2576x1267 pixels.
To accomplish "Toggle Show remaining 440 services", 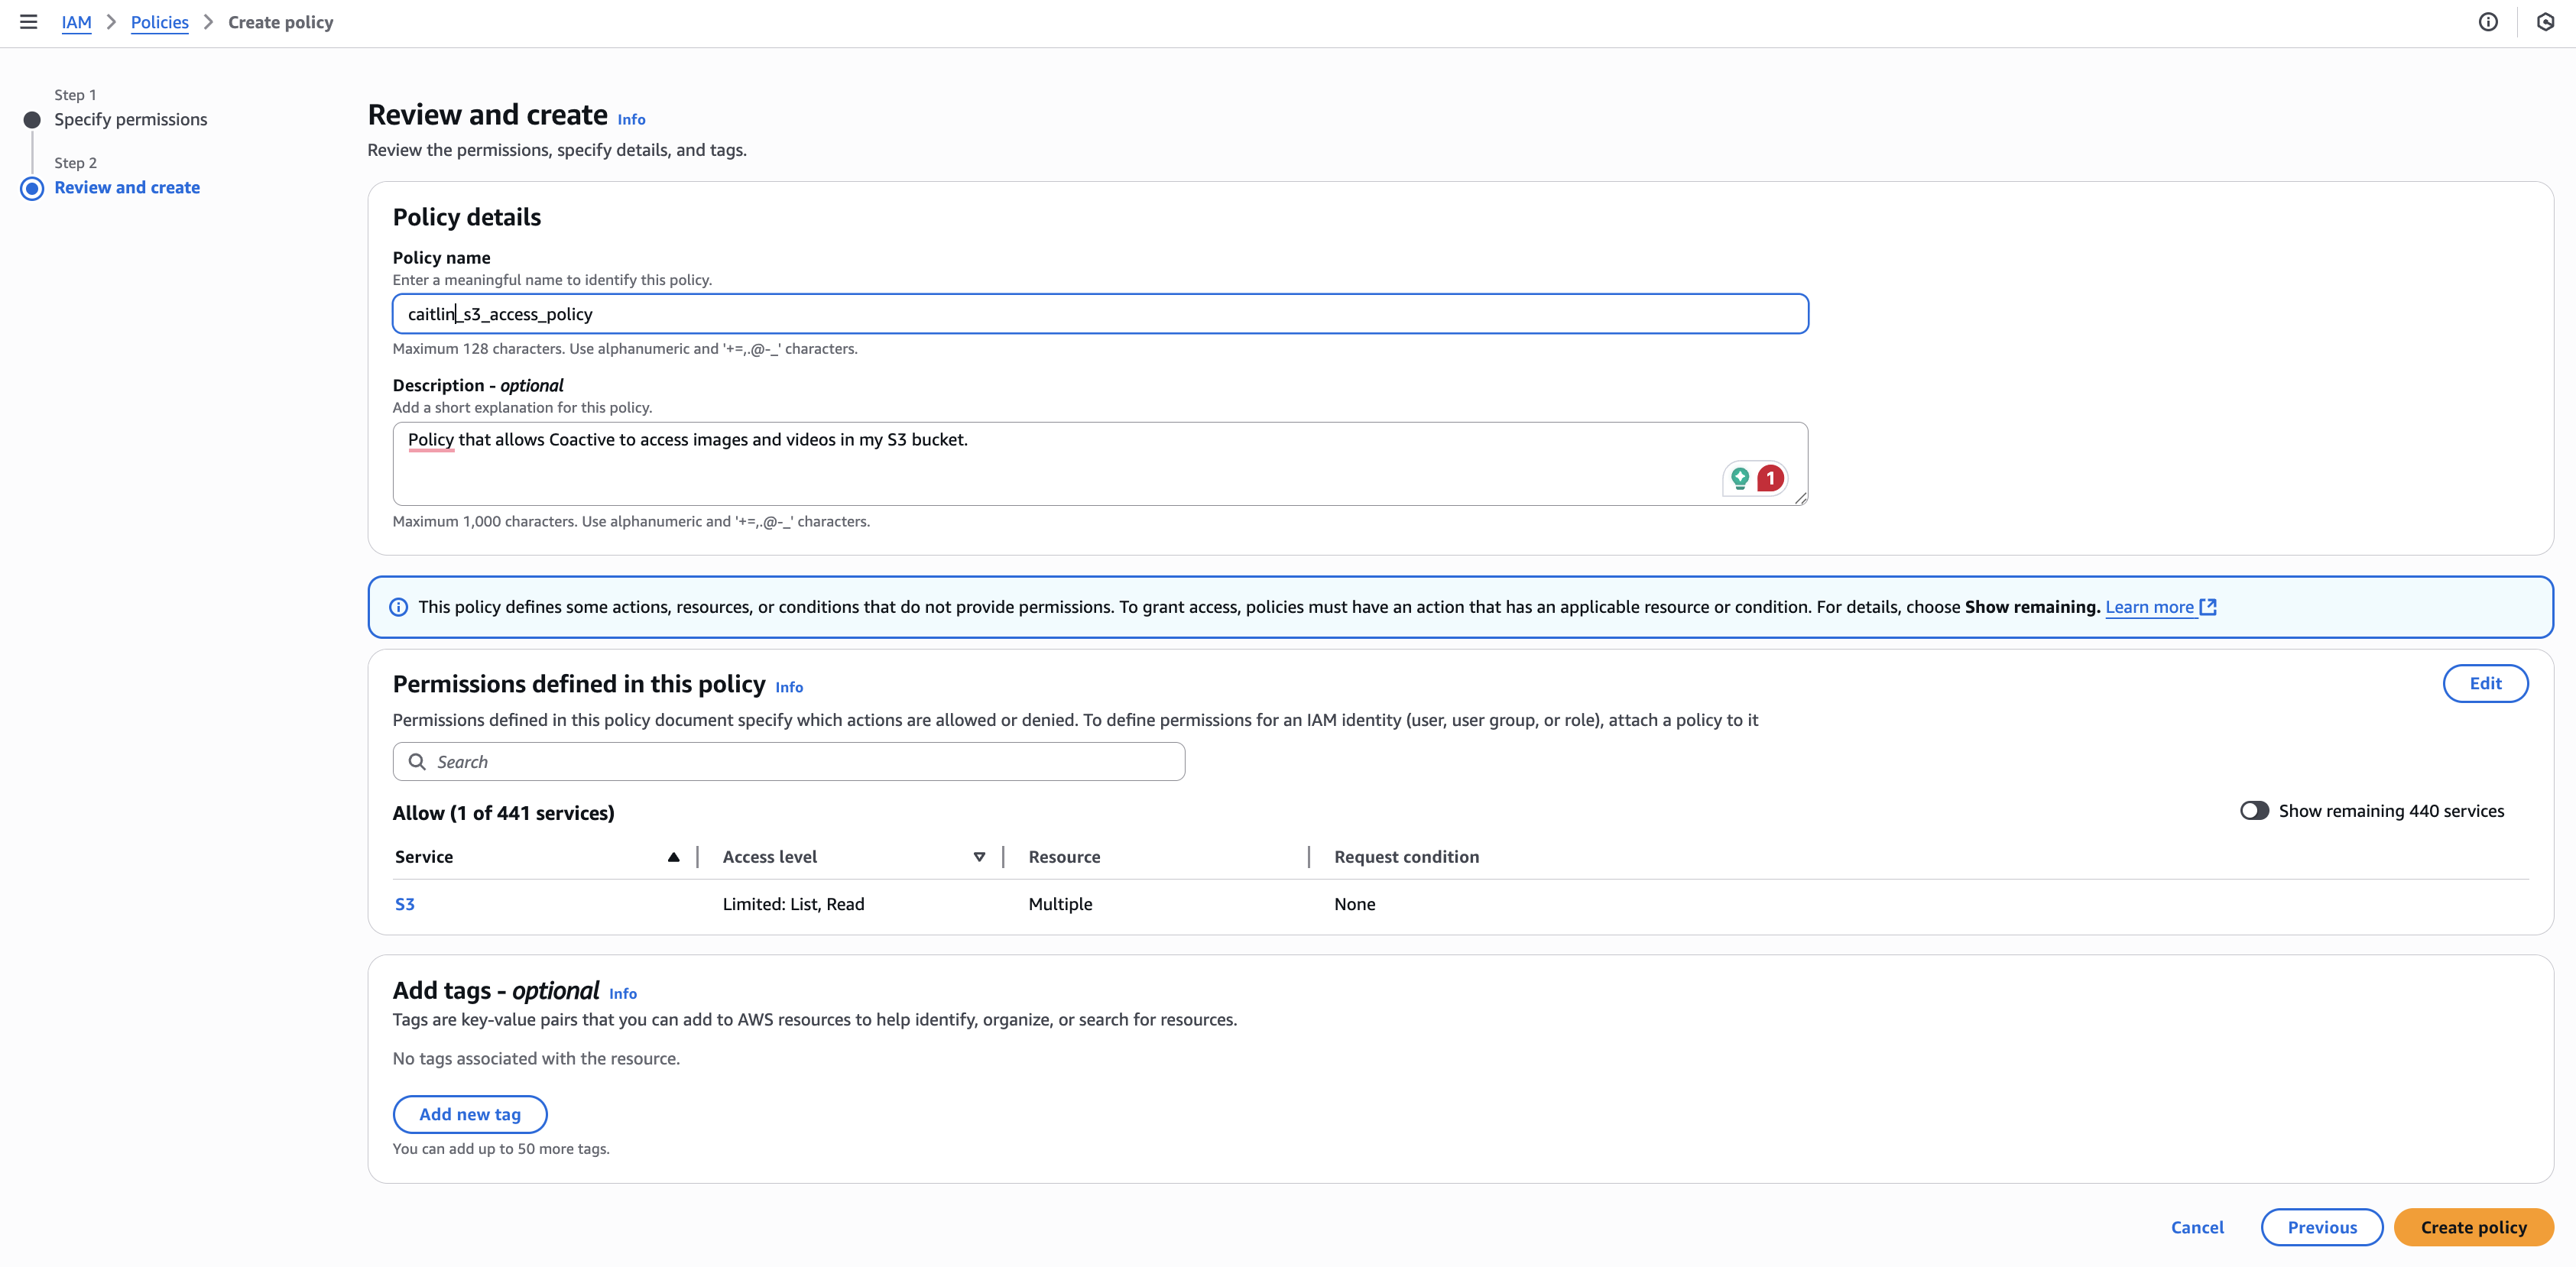I will tap(2254, 811).
